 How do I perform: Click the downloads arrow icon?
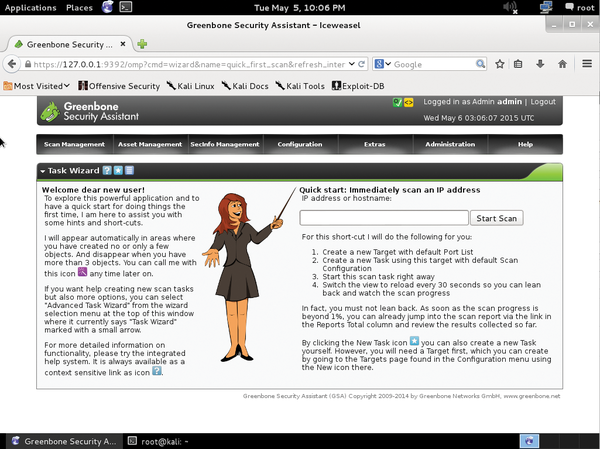pyautogui.click(x=540, y=64)
